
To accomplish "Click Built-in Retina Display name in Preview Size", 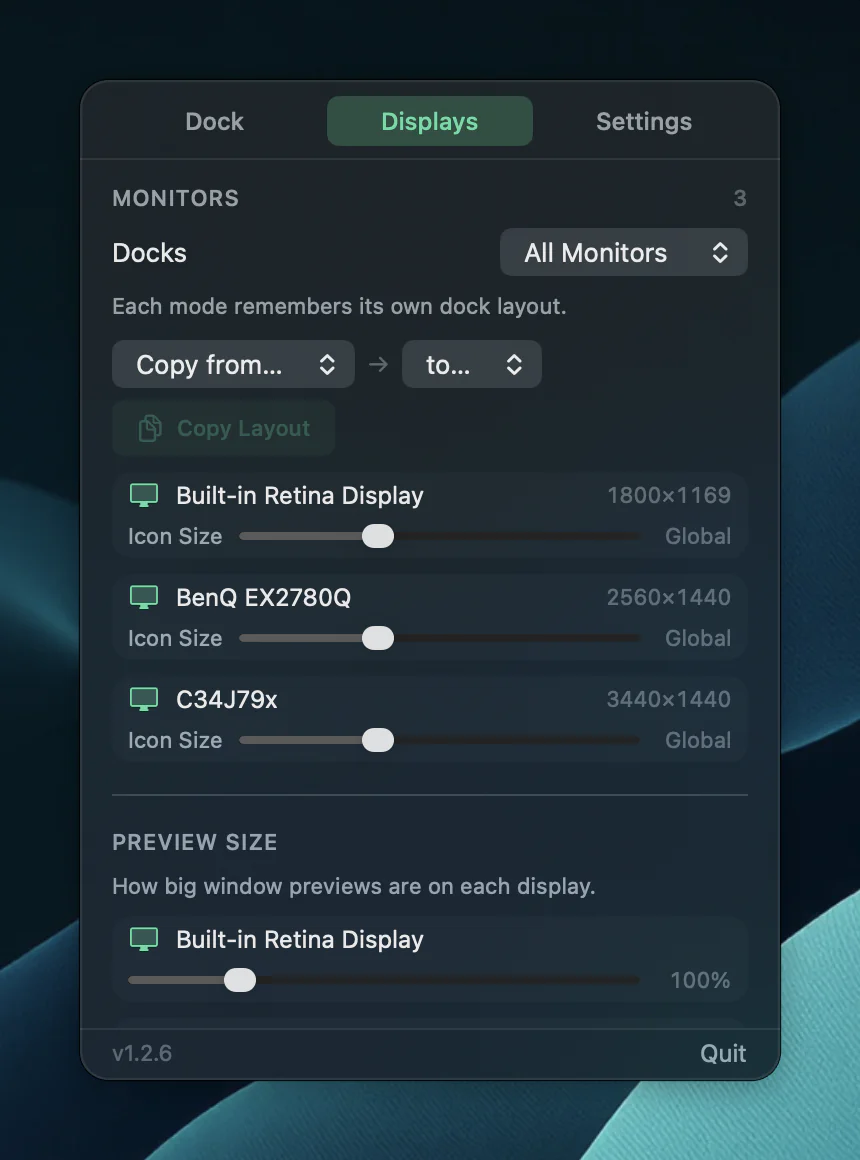I will [300, 940].
